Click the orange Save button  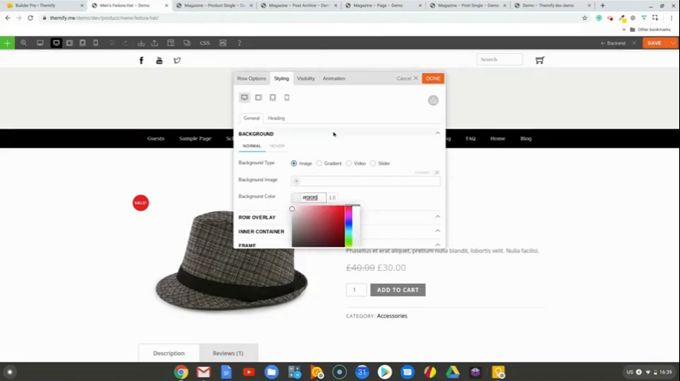655,43
